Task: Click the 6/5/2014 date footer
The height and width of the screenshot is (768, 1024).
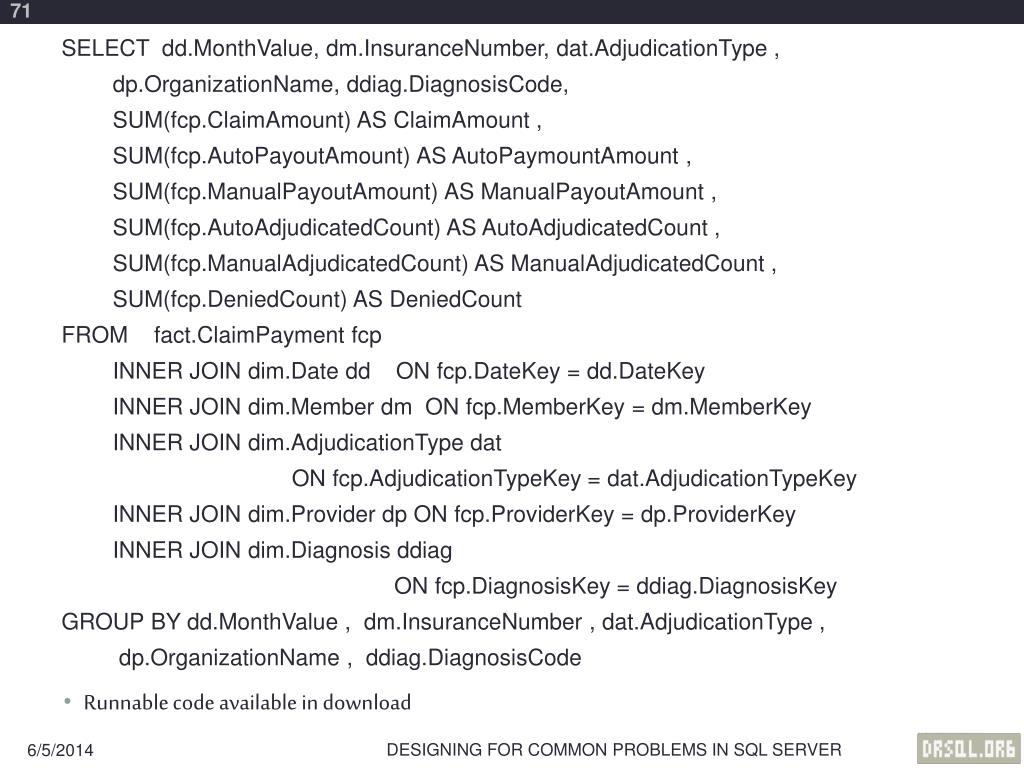Action: (60, 750)
